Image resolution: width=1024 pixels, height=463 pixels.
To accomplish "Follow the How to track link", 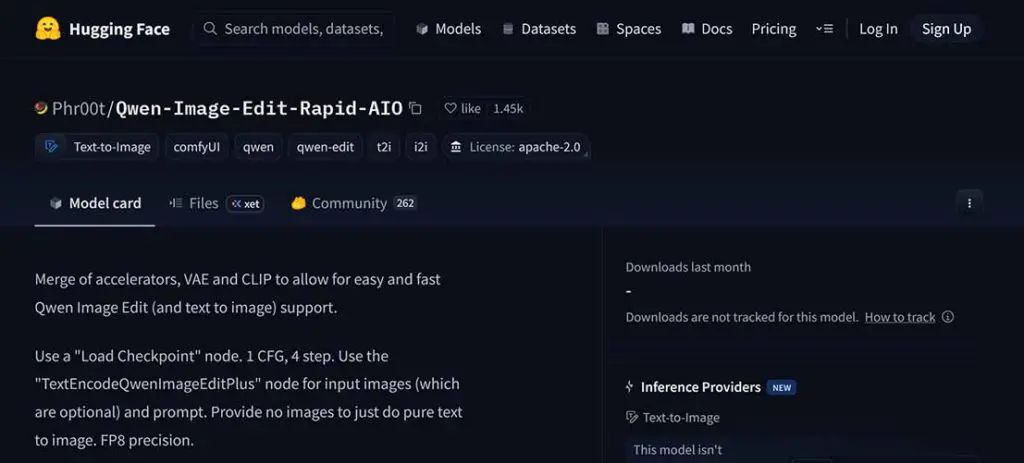I will 900,317.
